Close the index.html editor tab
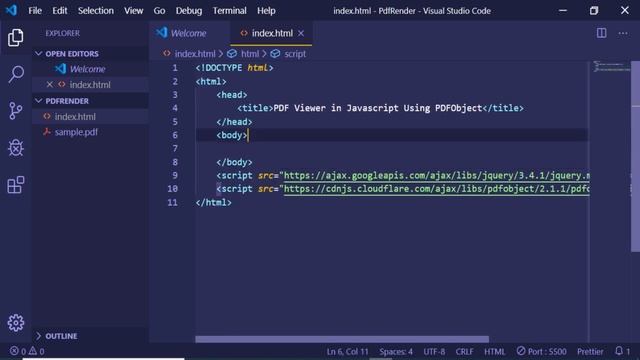Viewport: 640px width, 360px height. [301, 33]
